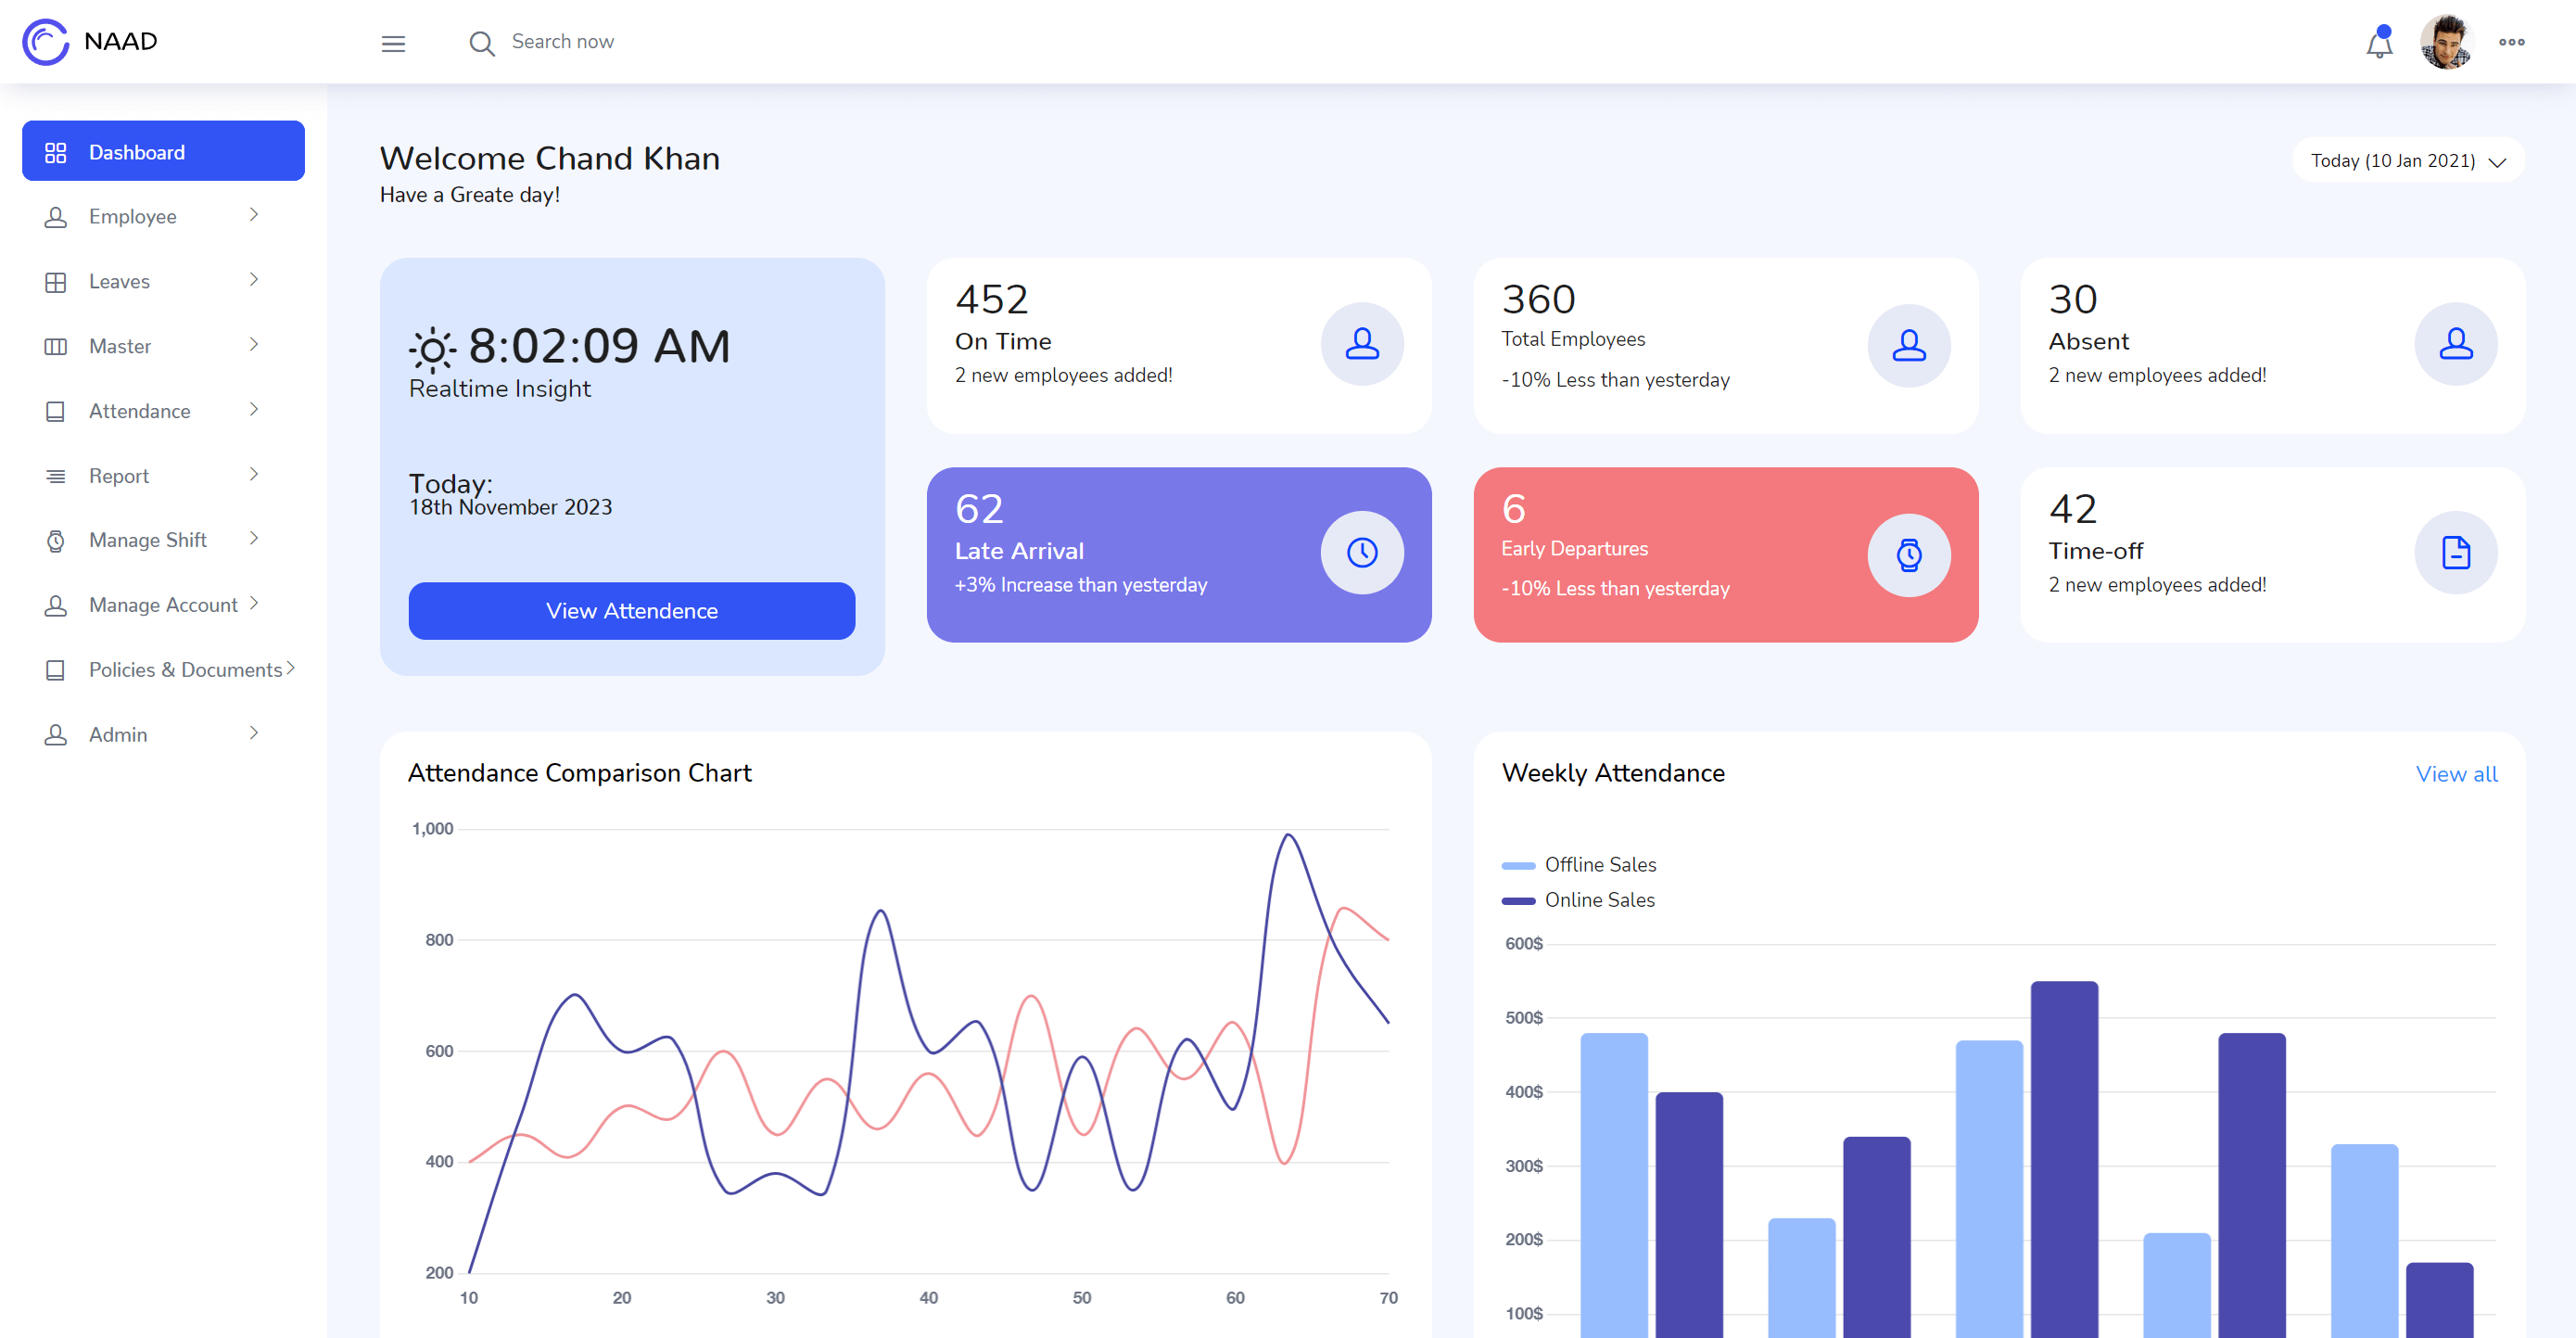
Task: Click the Manage Account person icon
Action: click(x=56, y=605)
